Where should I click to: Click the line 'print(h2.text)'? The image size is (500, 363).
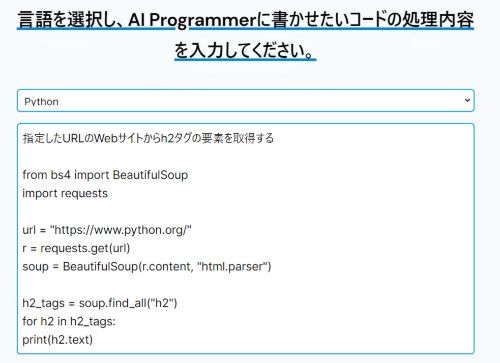(x=57, y=340)
